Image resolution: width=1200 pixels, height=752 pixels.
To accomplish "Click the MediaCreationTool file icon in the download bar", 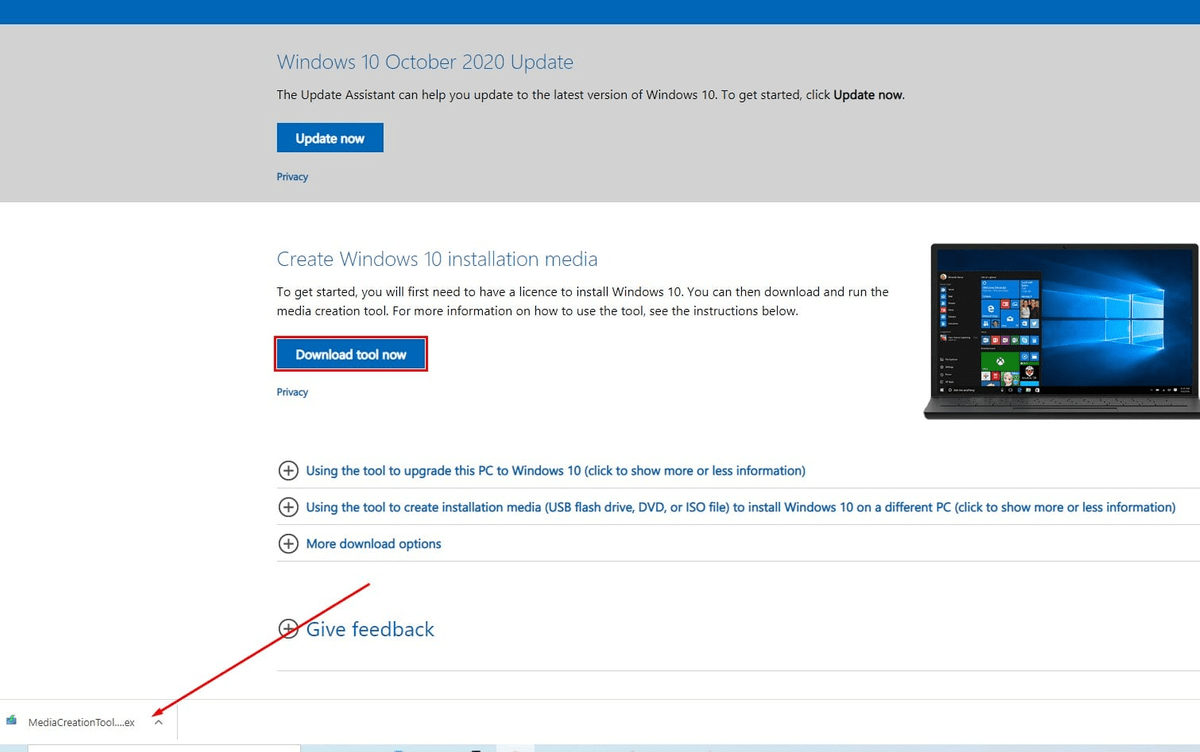I will coord(12,721).
